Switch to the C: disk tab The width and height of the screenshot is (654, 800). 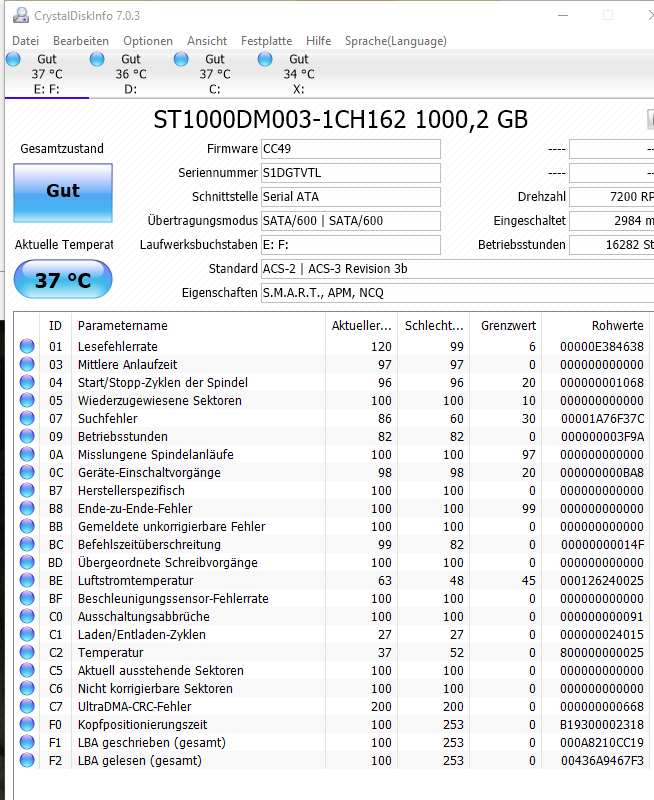215,74
